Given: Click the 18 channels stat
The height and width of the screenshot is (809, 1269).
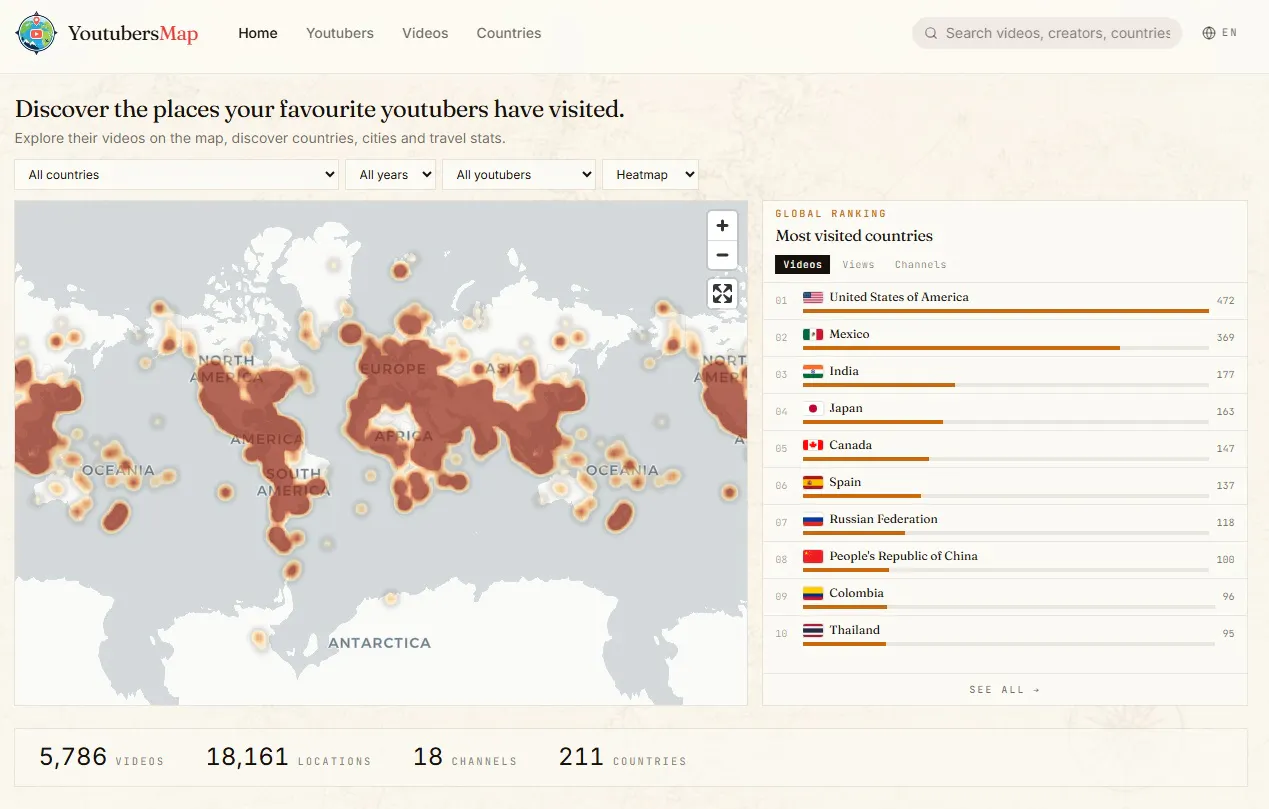Looking at the screenshot, I should [465, 757].
